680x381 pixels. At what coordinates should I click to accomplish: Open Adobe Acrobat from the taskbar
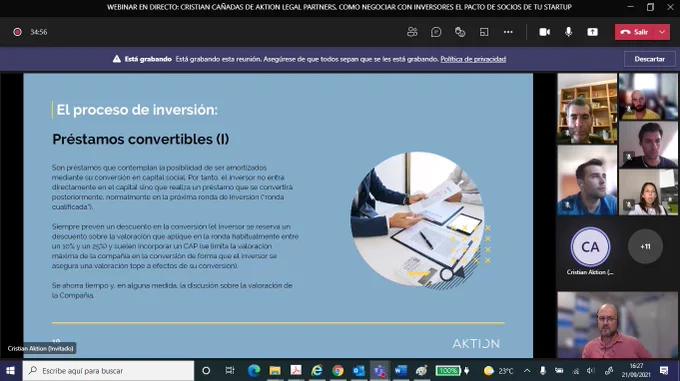[x=296, y=371]
